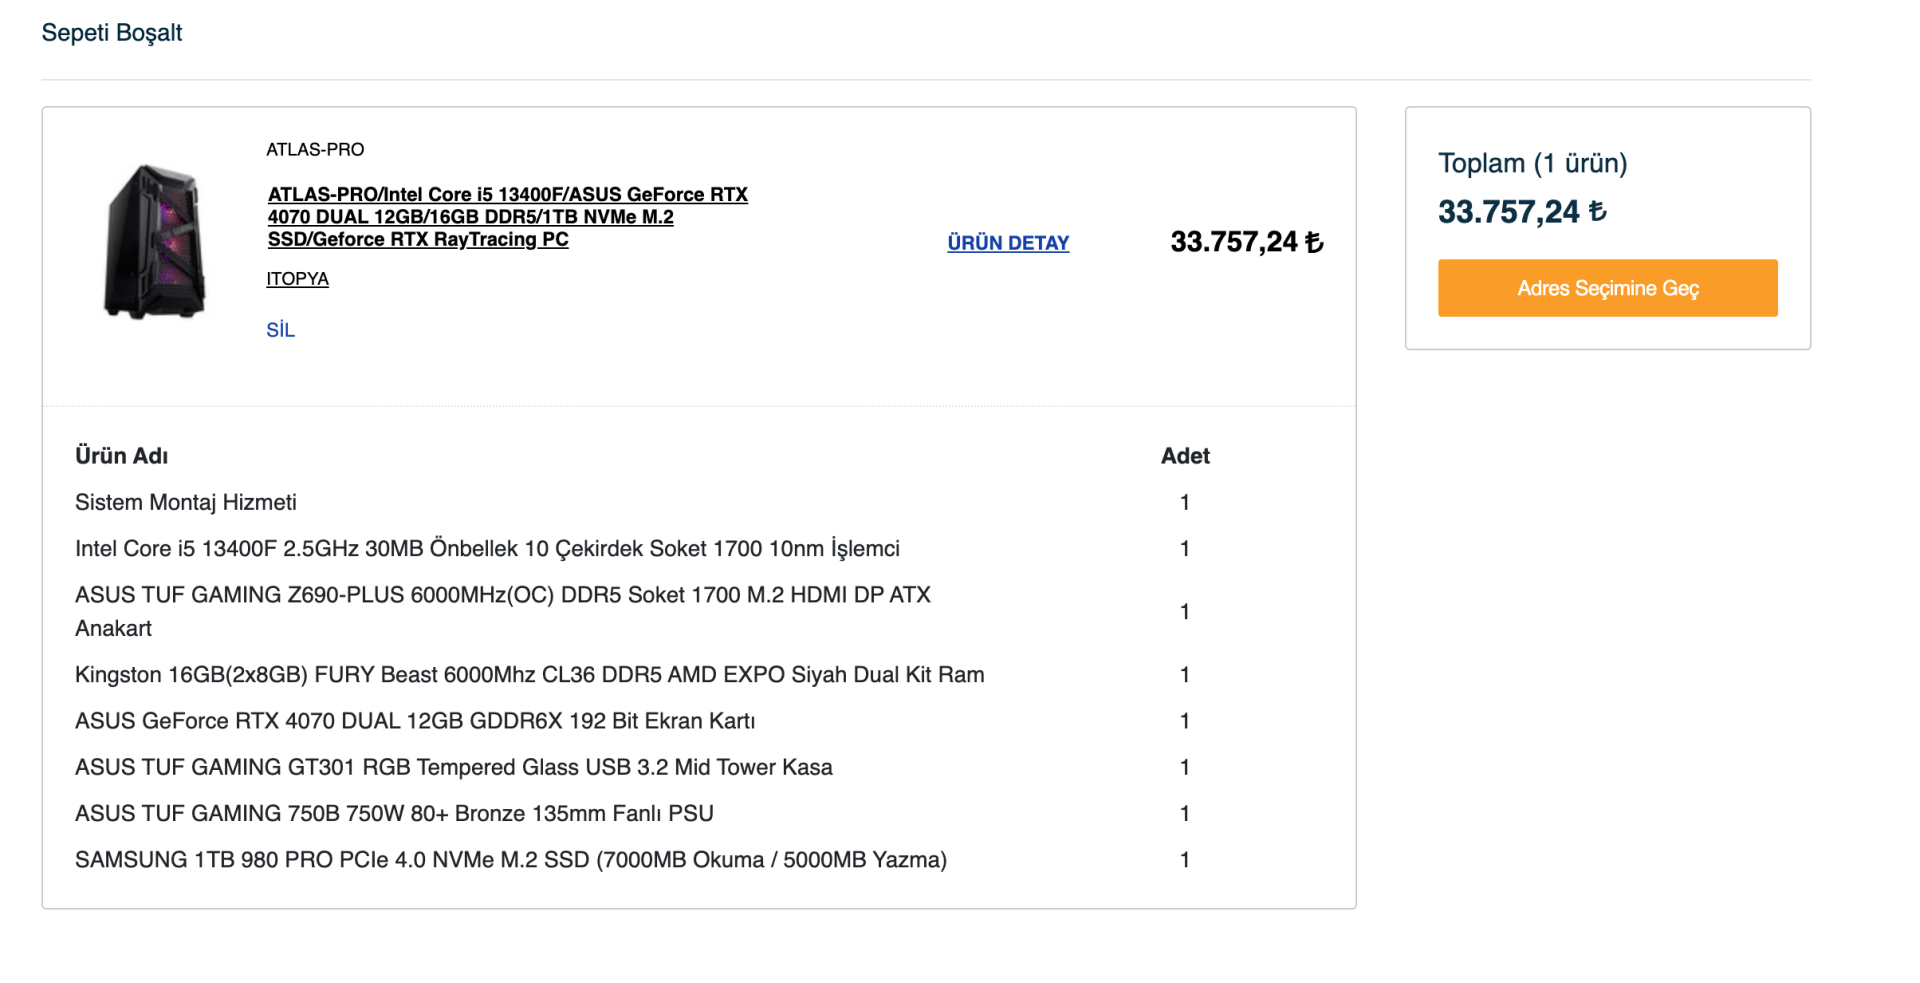Click the Adet column header

pyautogui.click(x=1185, y=456)
